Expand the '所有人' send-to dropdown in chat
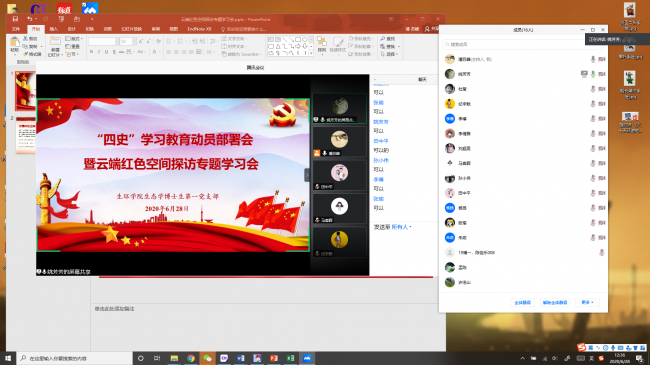650x365 pixels. [401, 227]
